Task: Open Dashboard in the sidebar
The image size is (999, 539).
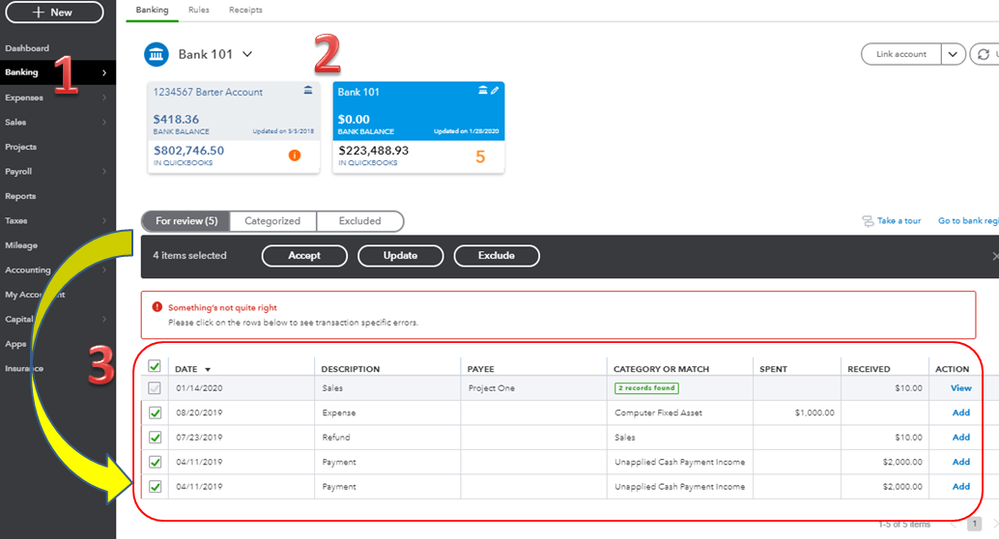Action: (27, 48)
